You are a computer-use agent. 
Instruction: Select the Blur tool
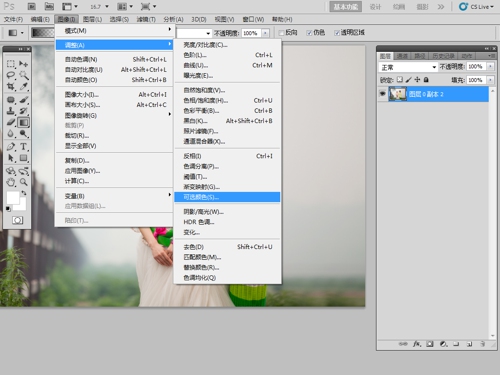click(x=11, y=134)
